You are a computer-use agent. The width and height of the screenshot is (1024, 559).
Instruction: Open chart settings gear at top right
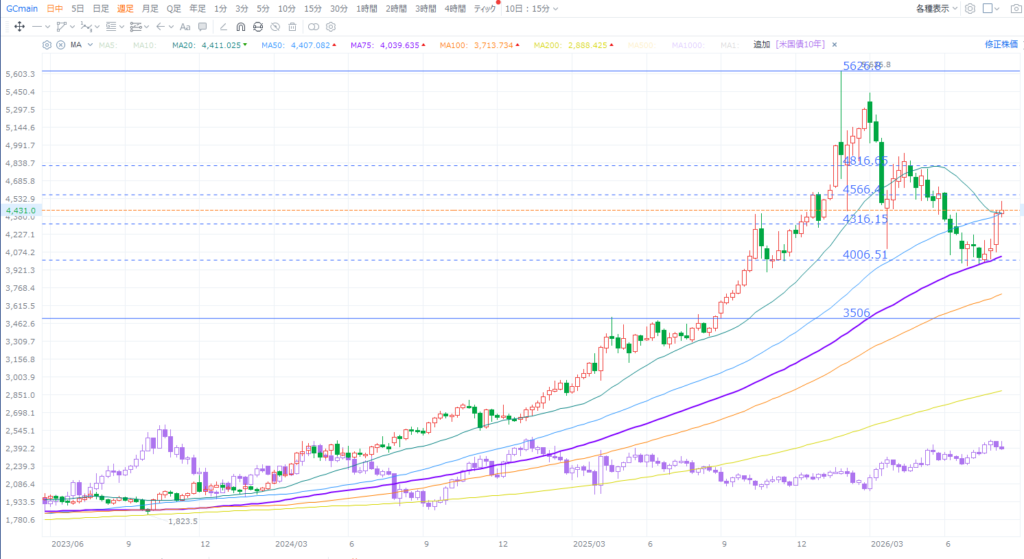970,8
